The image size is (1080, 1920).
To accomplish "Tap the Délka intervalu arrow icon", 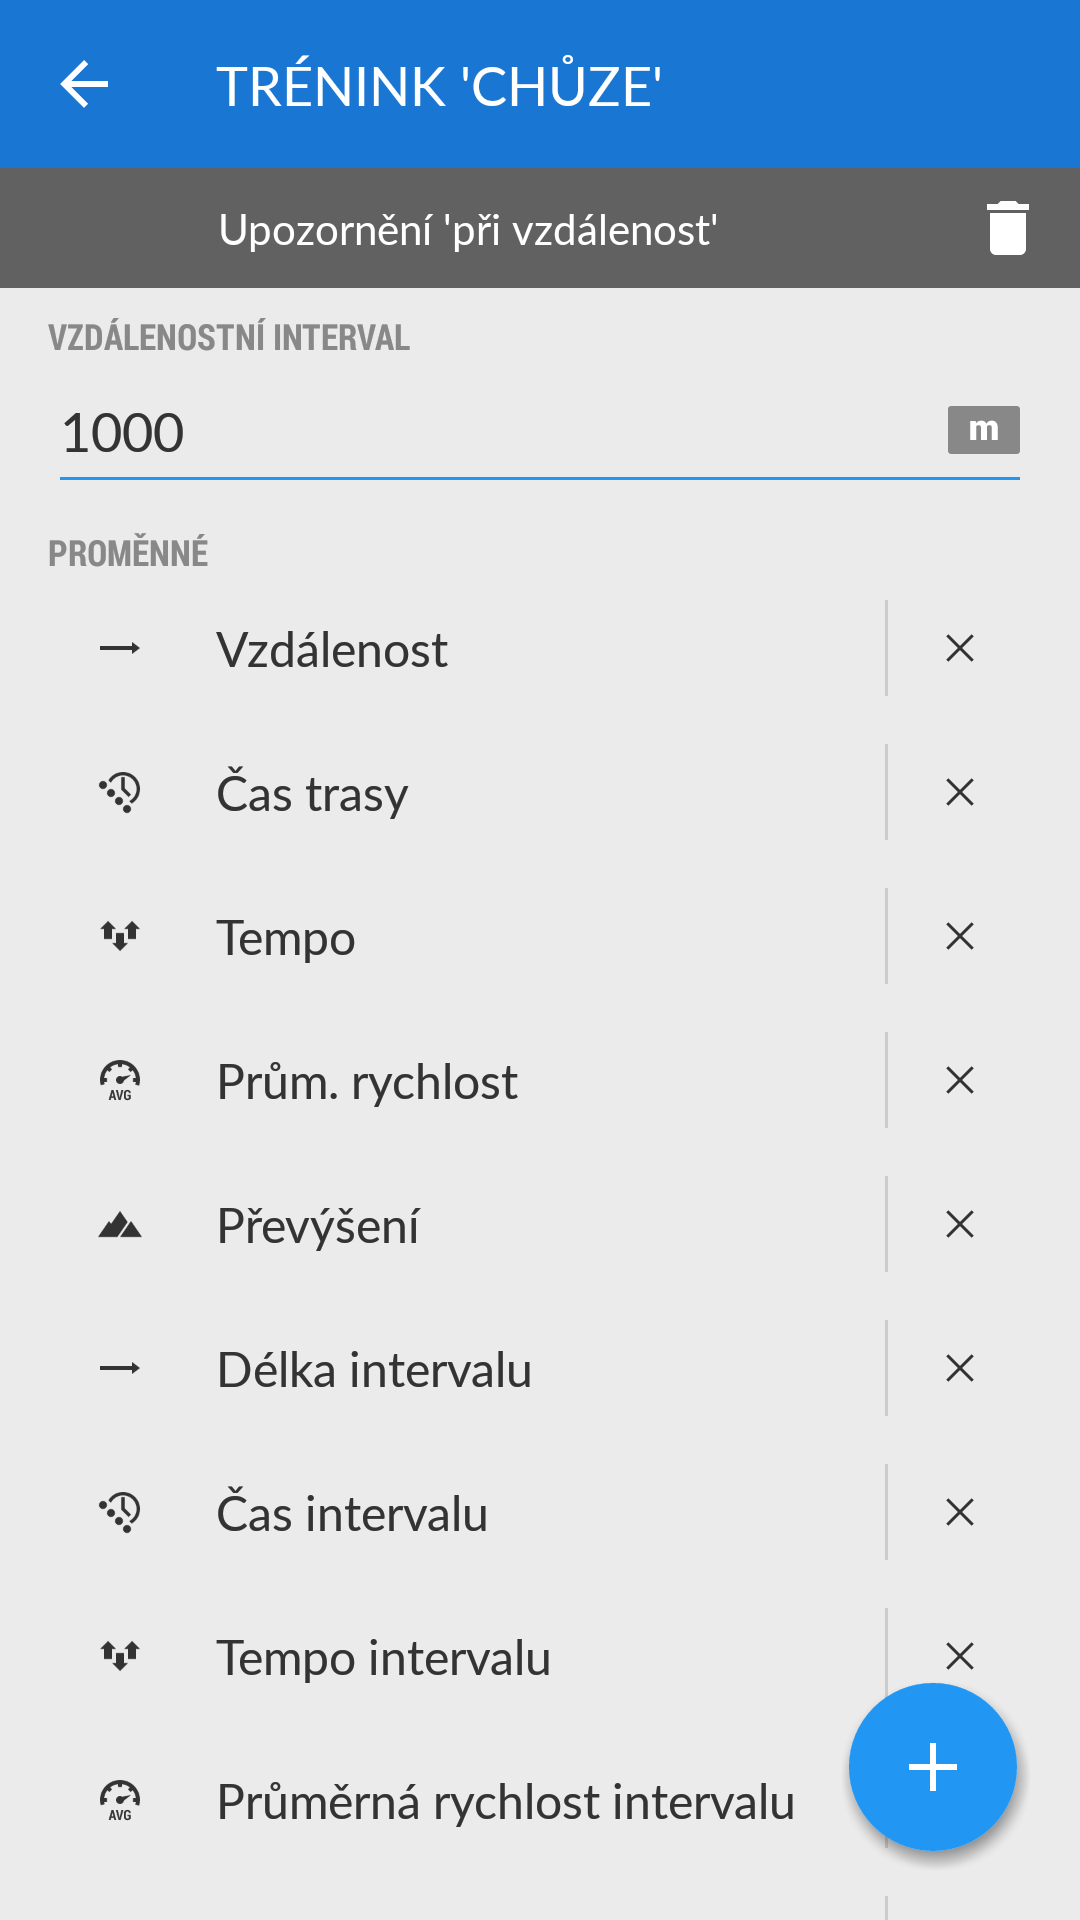I will [x=120, y=1369].
